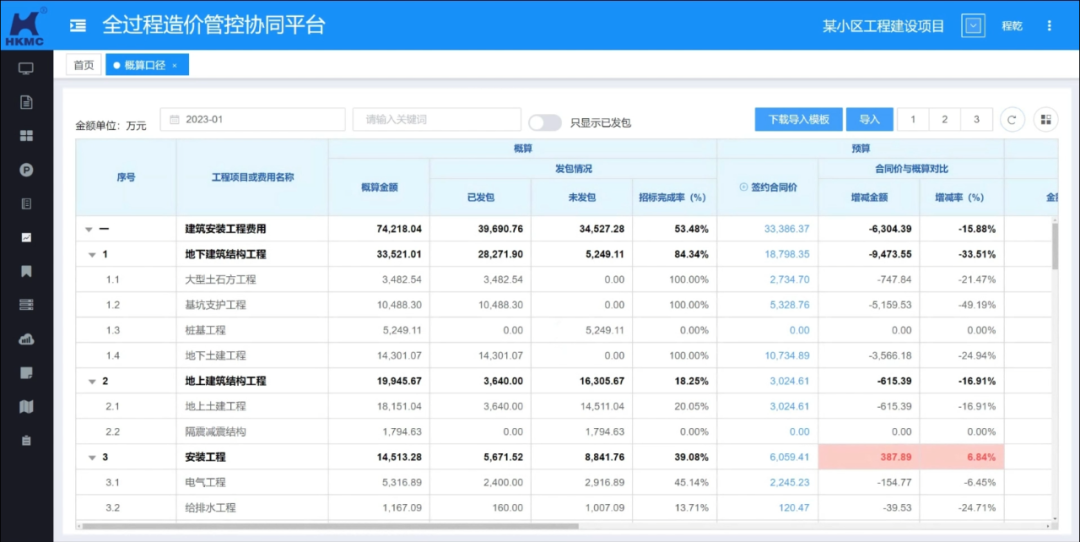The image size is (1080, 542).
Task: Open the vertical three-dot more menu
Action: (x=1049, y=26)
